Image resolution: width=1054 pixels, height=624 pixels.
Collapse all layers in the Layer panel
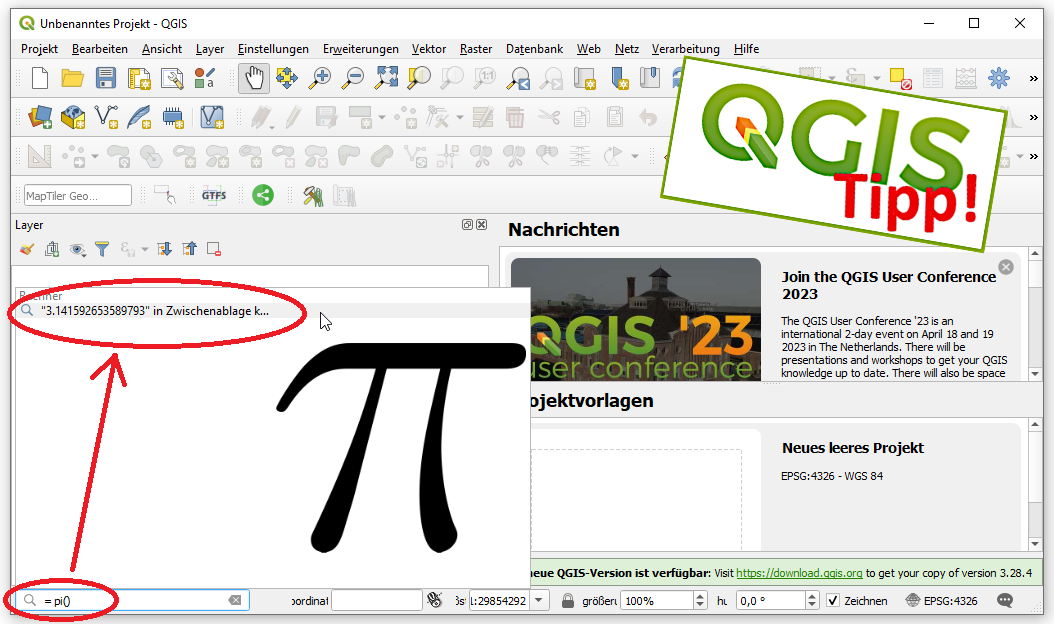click(190, 249)
